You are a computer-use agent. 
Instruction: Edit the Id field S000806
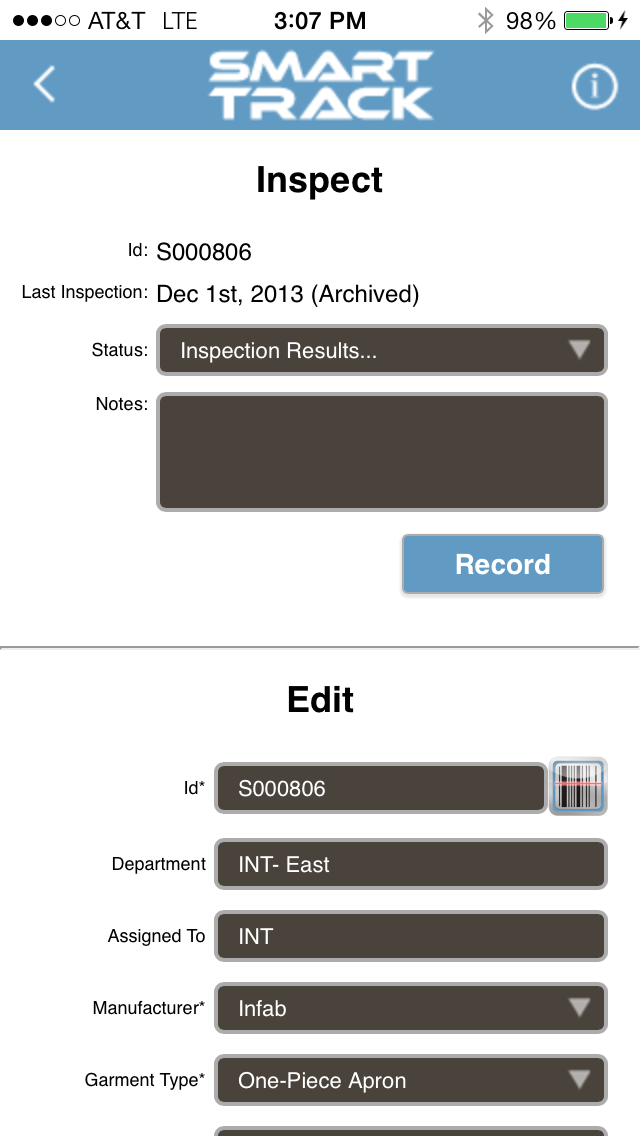[x=381, y=788]
